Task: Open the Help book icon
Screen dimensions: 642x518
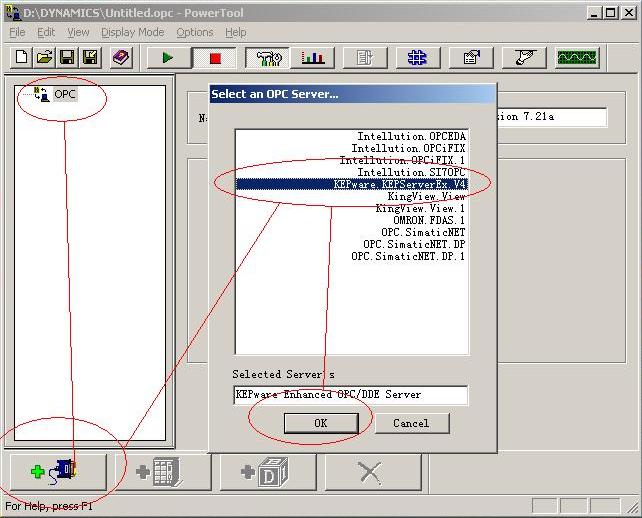Action: [x=121, y=57]
